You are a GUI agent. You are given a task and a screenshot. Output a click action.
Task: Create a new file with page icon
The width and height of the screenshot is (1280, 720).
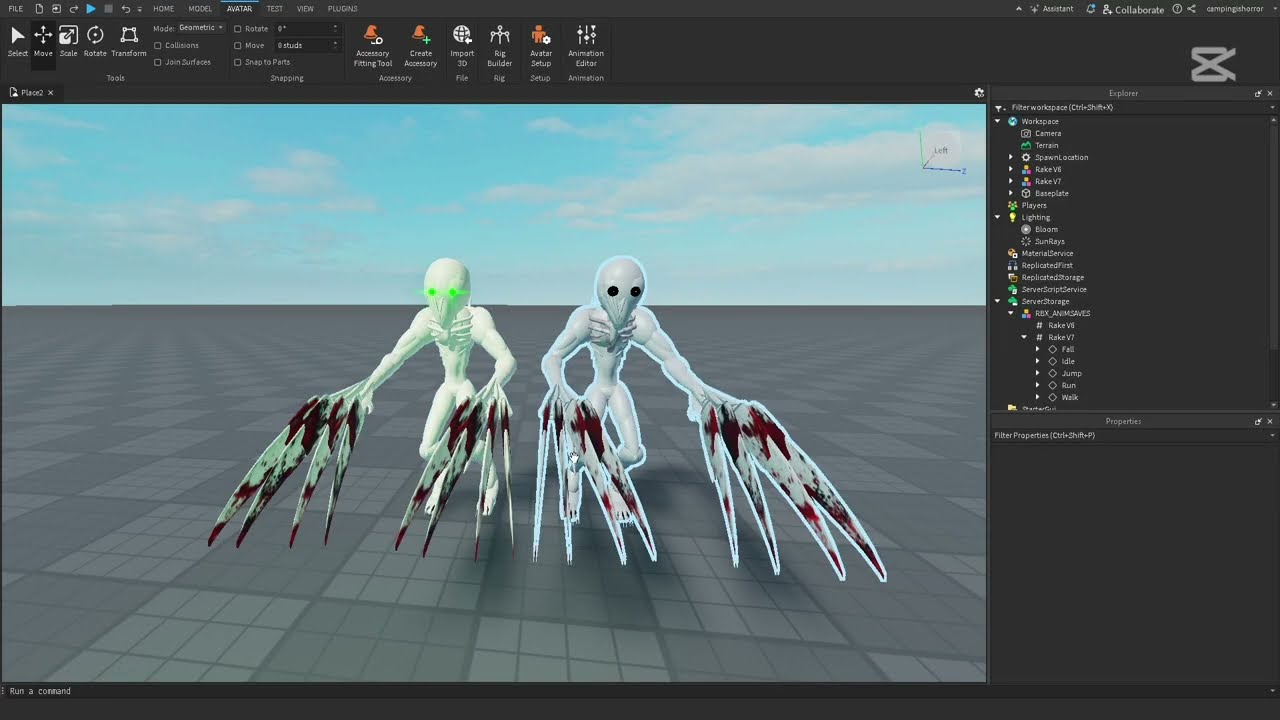pyautogui.click(x=39, y=9)
